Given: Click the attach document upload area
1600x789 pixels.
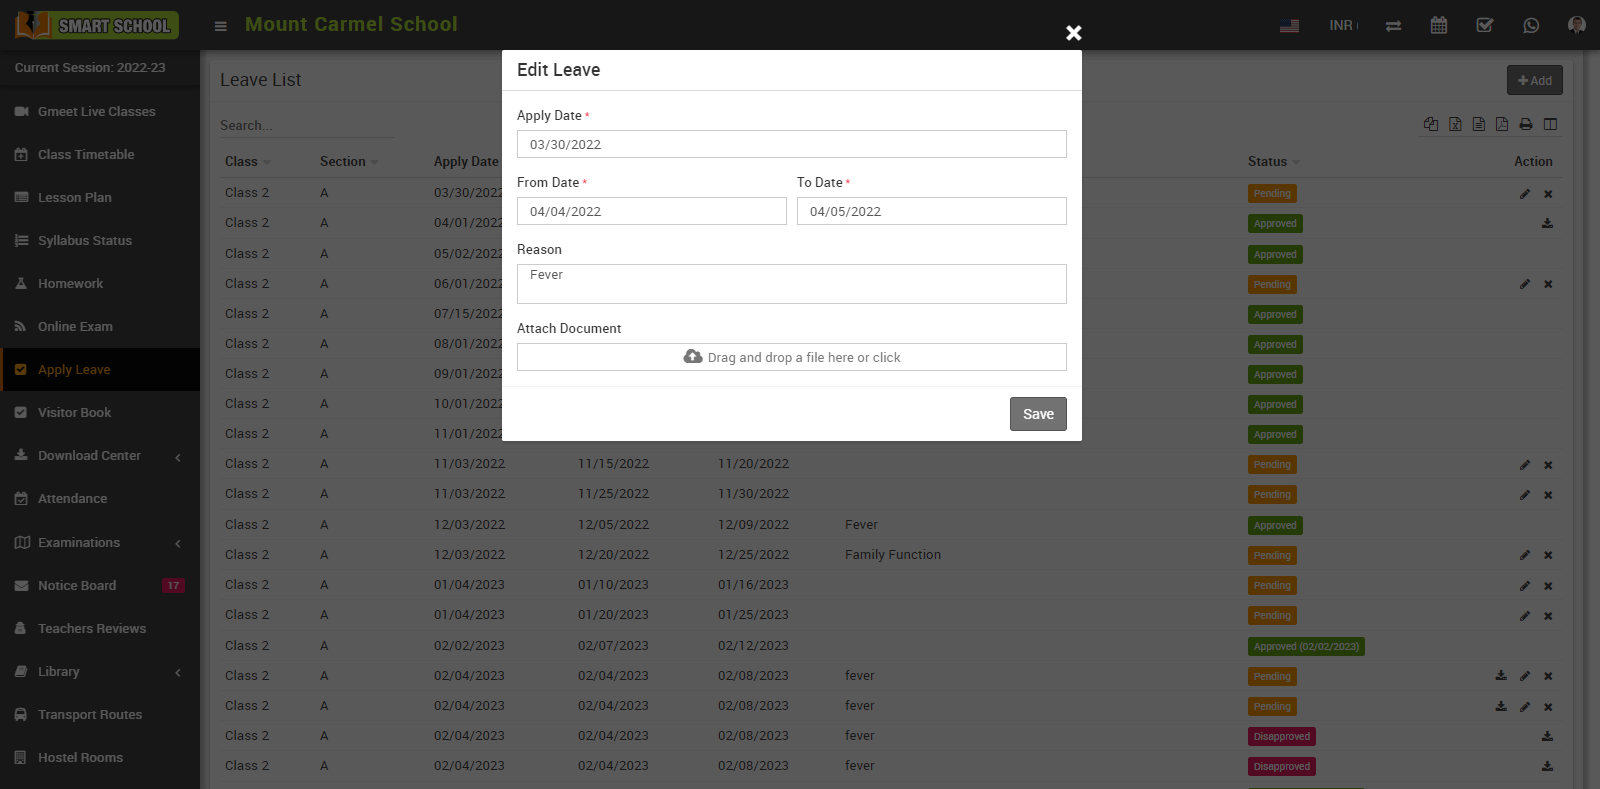Looking at the screenshot, I should (791, 357).
